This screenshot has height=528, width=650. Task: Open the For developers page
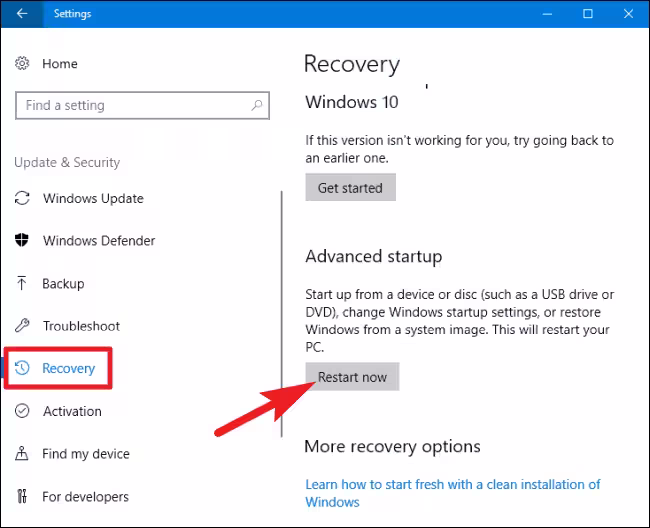pos(85,497)
